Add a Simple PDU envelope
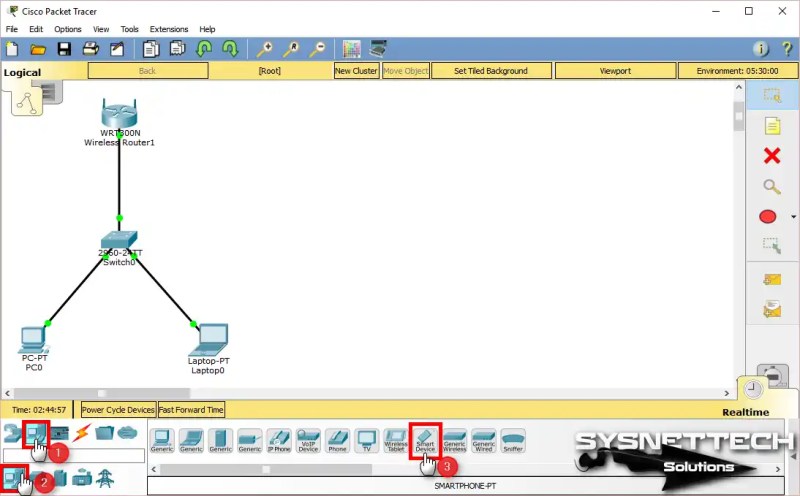This screenshot has height=496, width=800. [772, 279]
